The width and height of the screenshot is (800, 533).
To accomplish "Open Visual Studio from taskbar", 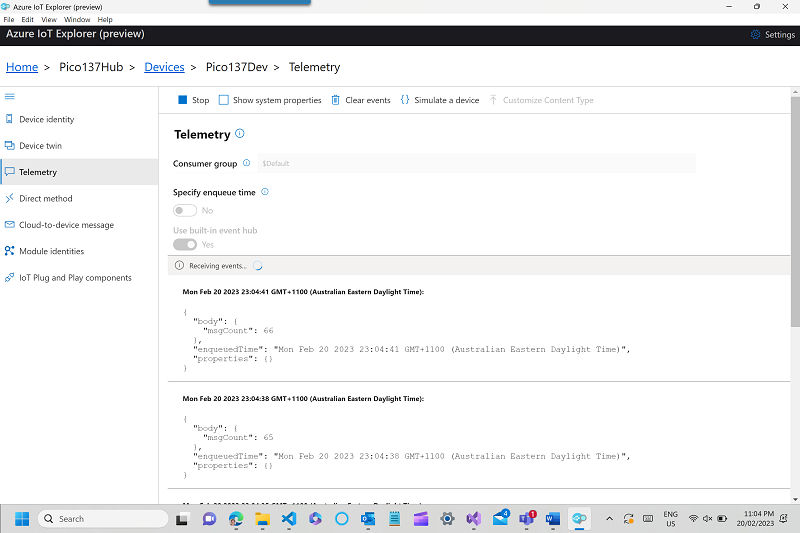I will click(473, 519).
